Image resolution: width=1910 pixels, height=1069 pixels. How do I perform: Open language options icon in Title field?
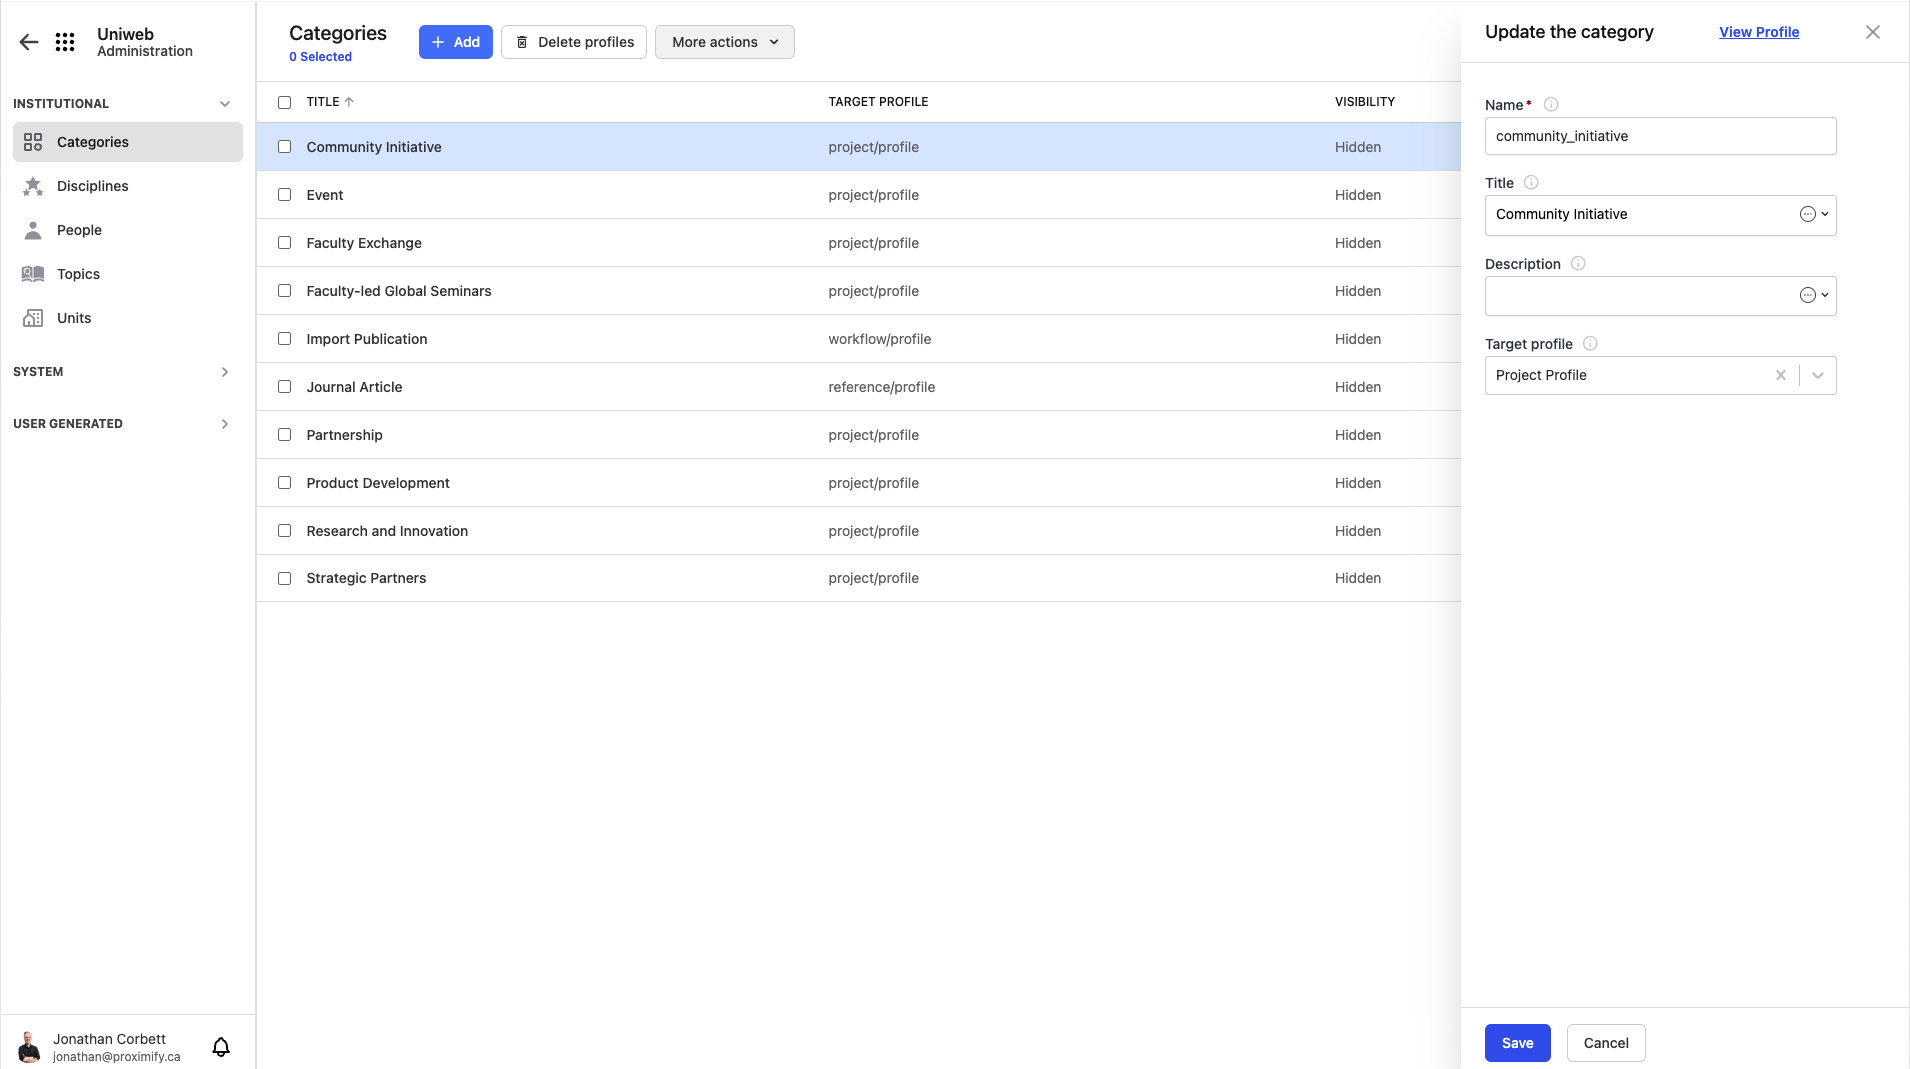pyautogui.click(x=1813, y=215)
